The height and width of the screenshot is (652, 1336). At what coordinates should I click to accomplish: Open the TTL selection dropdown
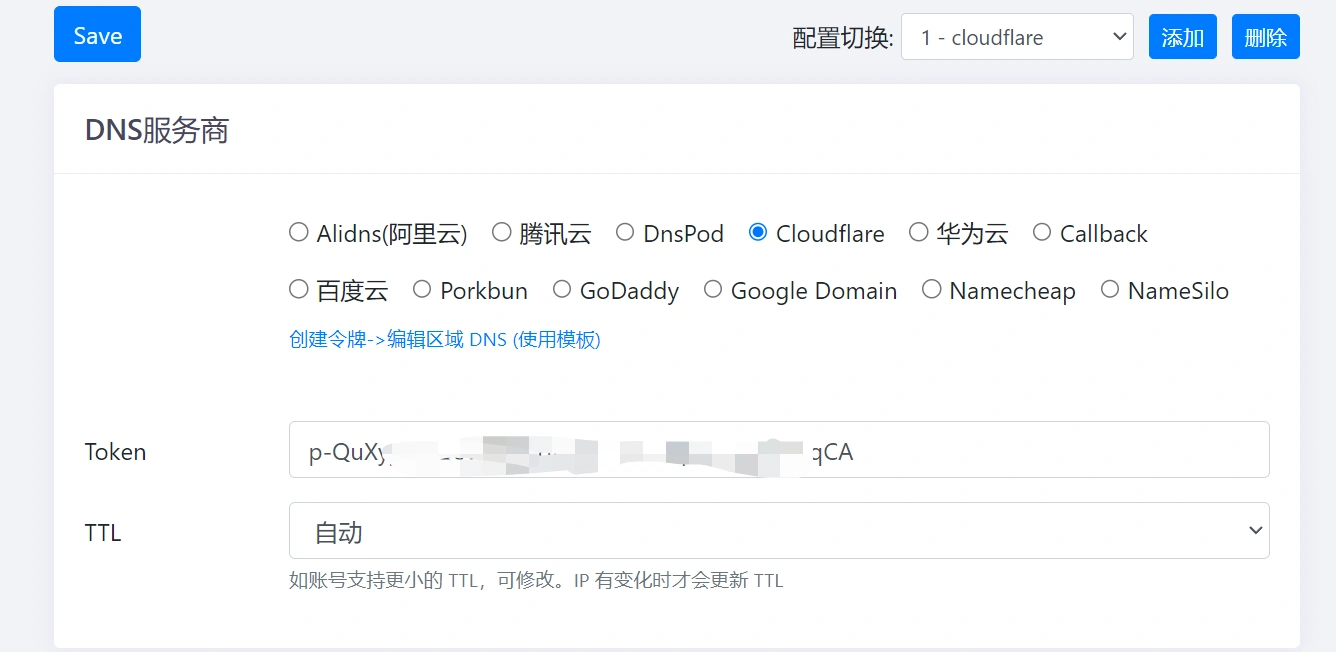pos(779,530)
